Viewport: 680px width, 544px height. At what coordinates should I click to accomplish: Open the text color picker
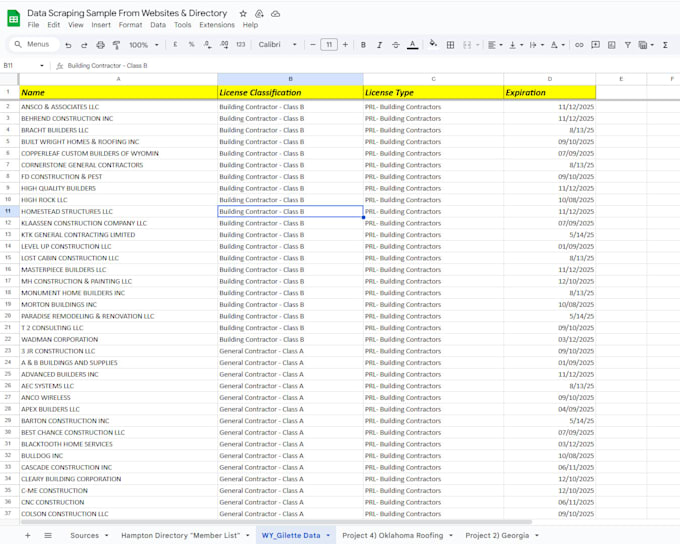[x=412, y=45]
